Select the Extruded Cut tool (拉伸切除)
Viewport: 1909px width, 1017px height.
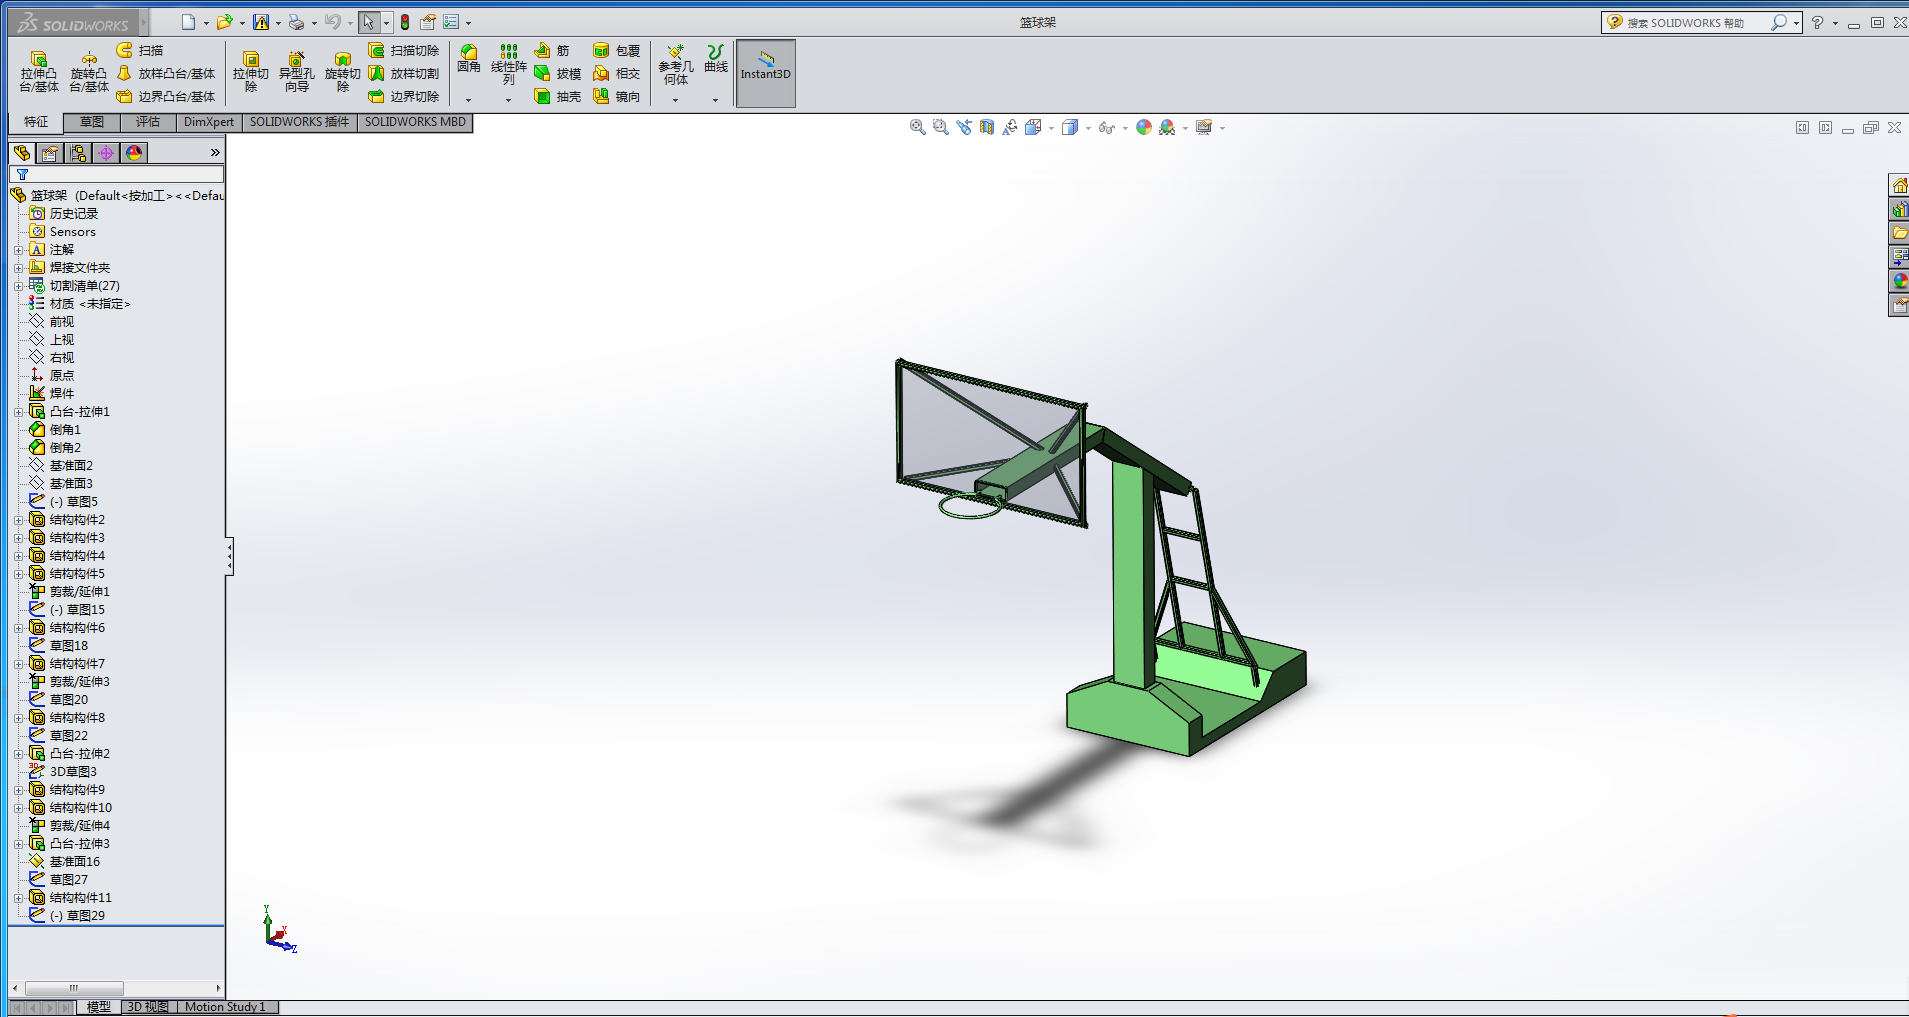tap(251, 72)
